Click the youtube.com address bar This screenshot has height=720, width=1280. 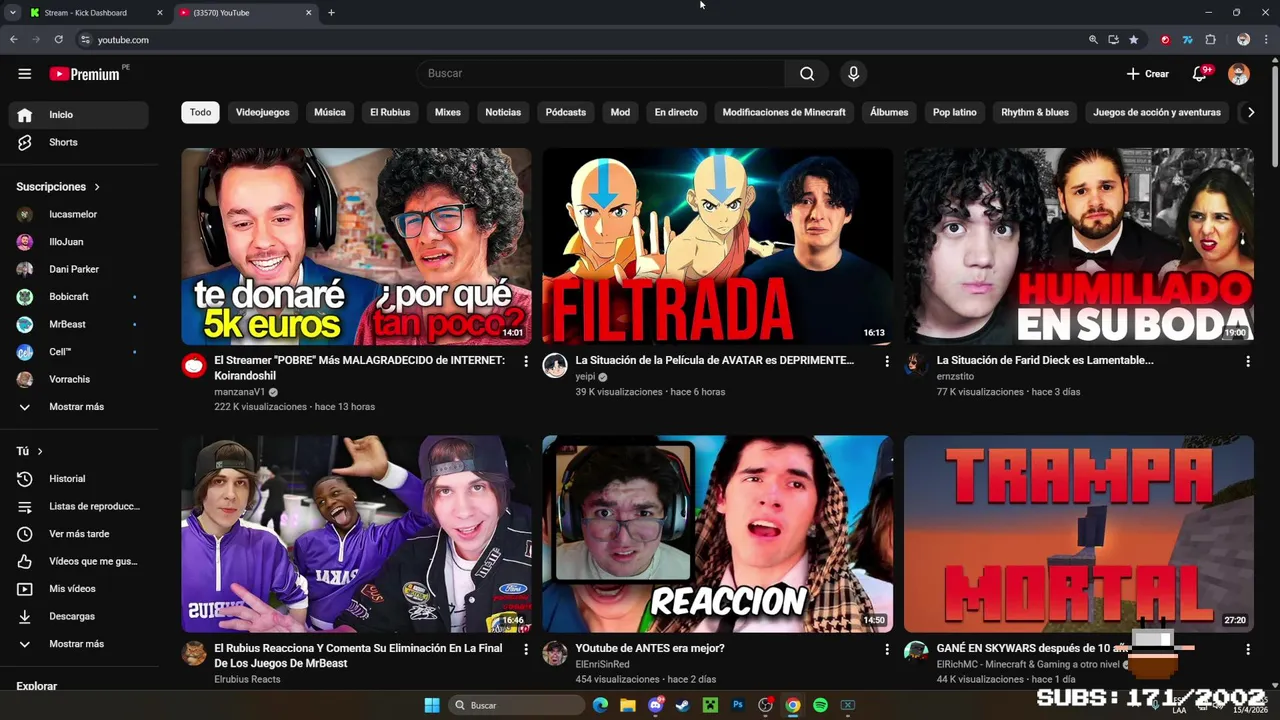point(580,40)
